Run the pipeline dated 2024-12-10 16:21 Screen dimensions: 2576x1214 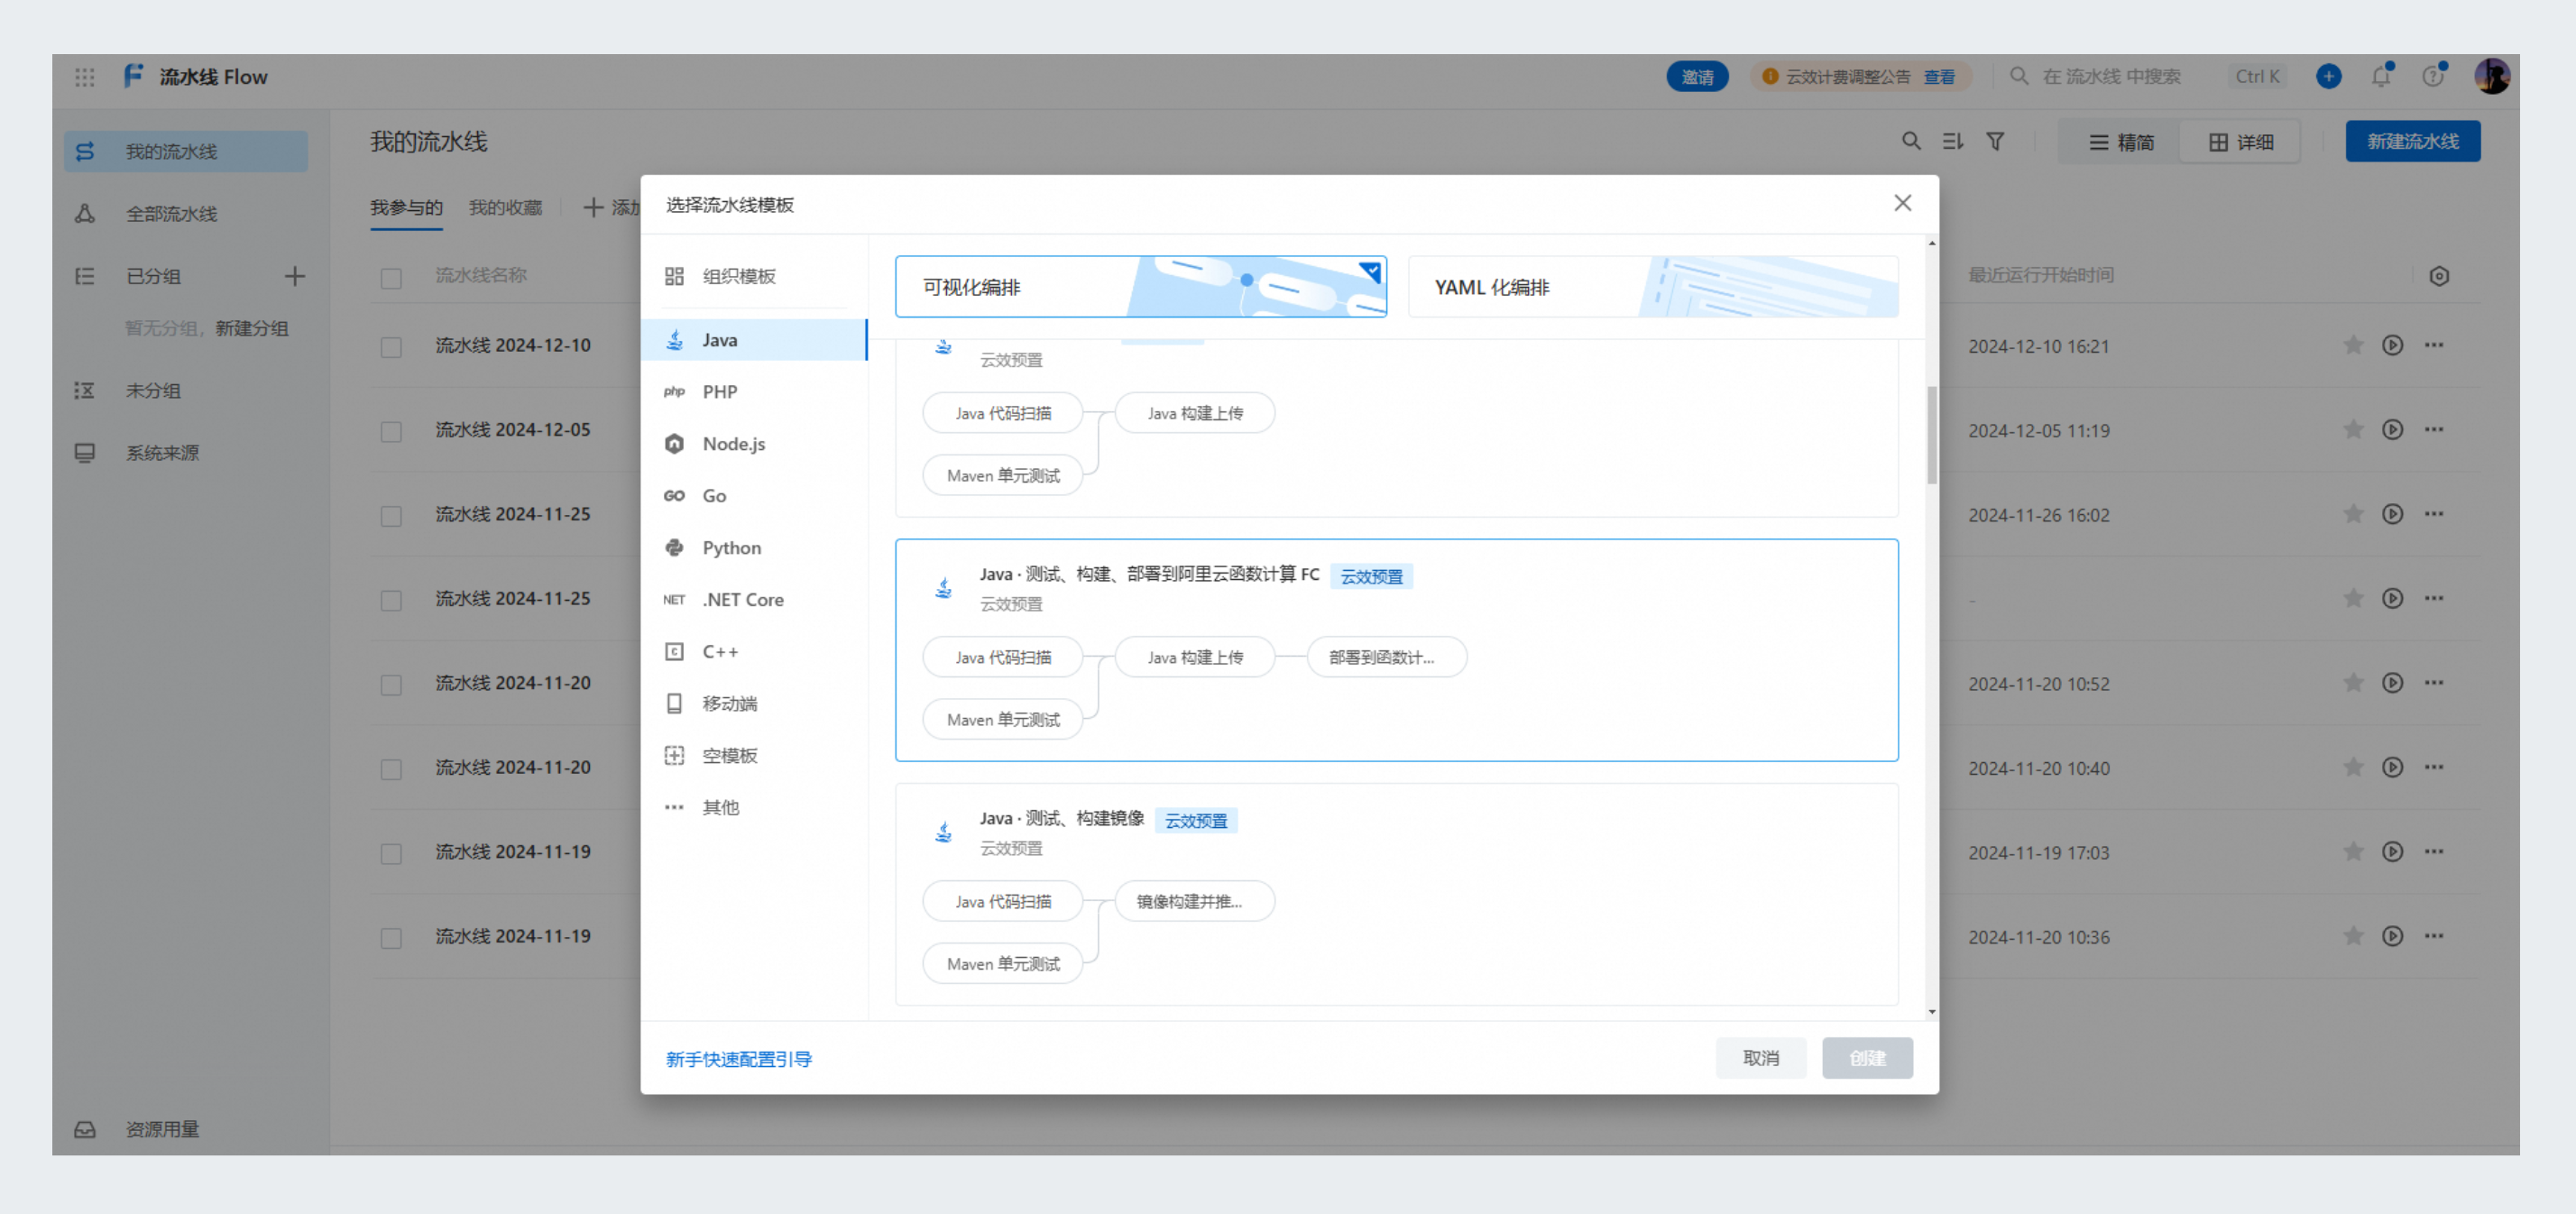click(2392, 345)
